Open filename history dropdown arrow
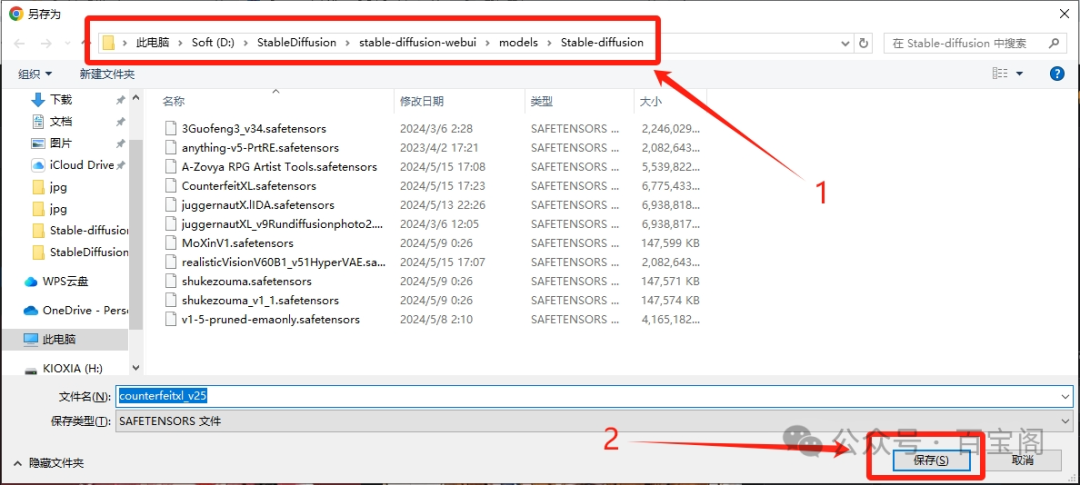Viewport: 1080px width, 485px height. 1066,396
